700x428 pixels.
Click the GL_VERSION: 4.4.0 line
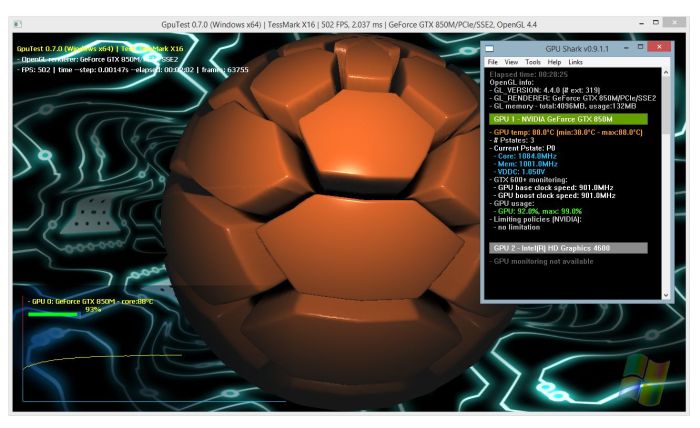(545, 90)
